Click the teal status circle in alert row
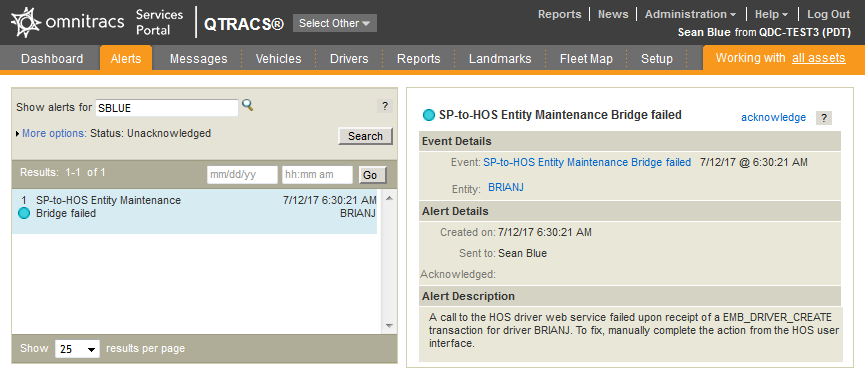The width and height of the screenshot is (865, 375). (24, 213)
